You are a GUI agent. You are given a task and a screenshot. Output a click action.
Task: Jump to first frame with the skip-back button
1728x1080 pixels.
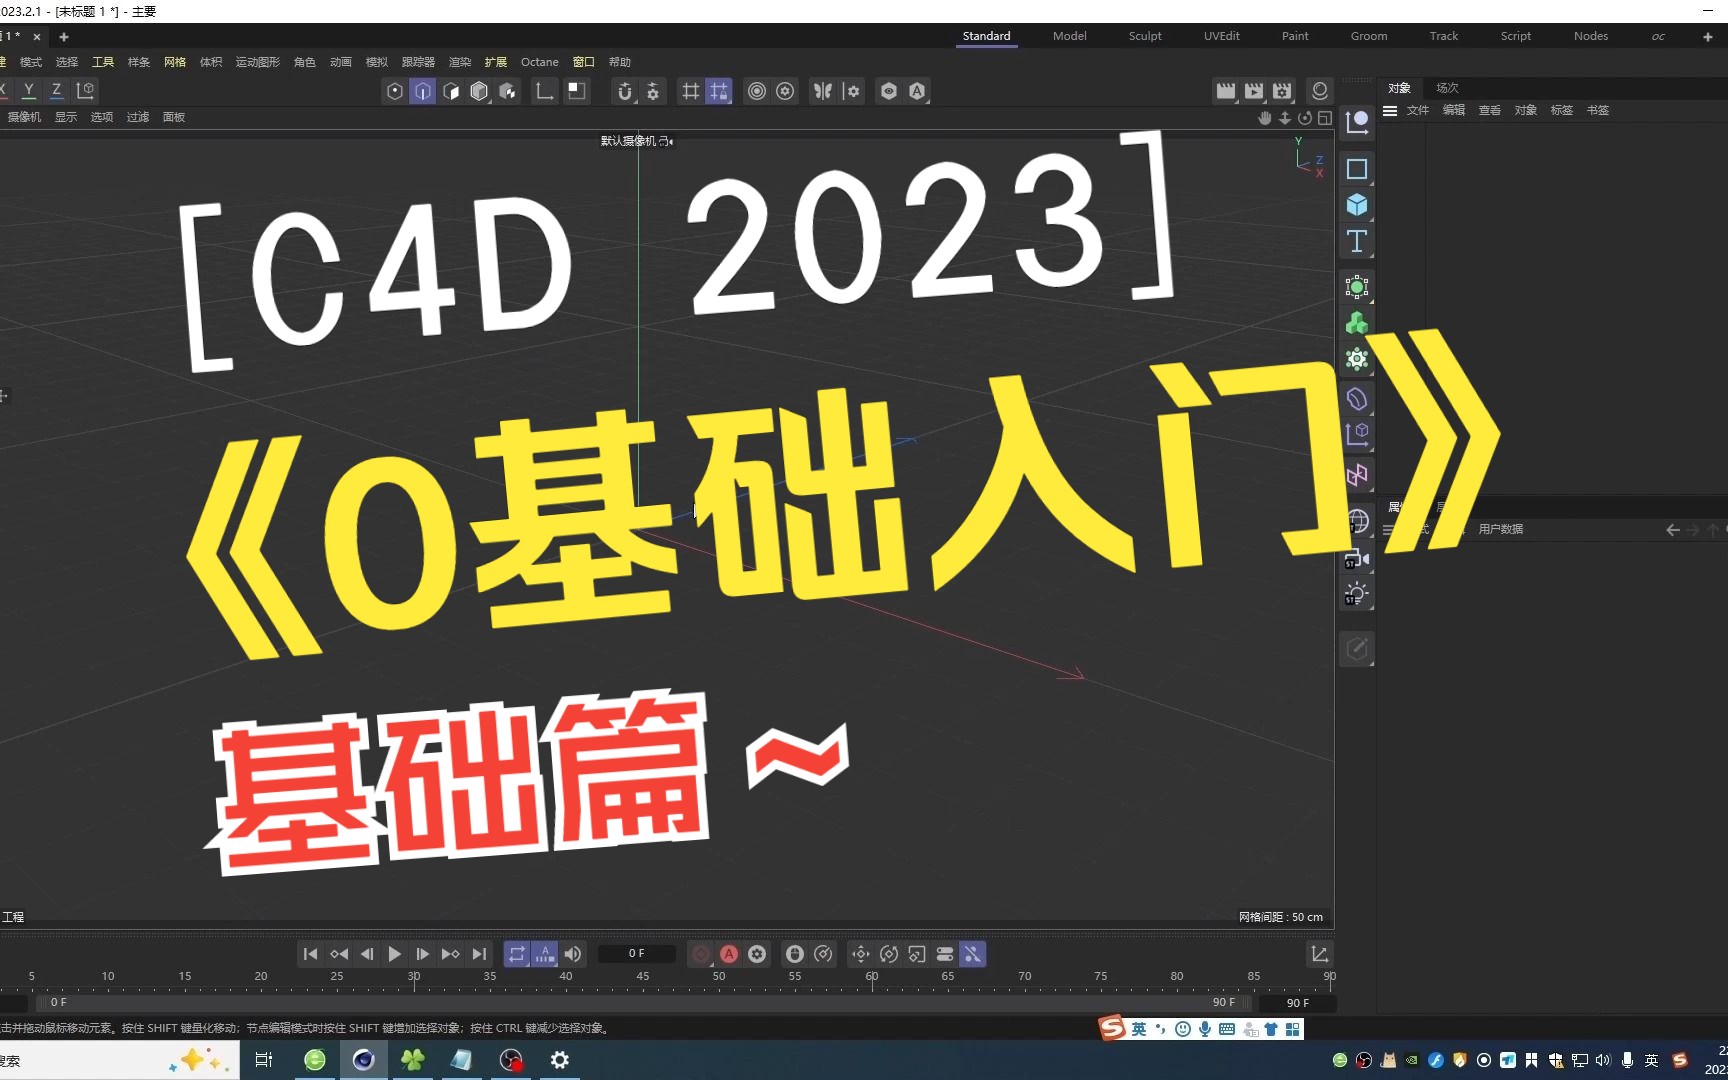[310, 954]
